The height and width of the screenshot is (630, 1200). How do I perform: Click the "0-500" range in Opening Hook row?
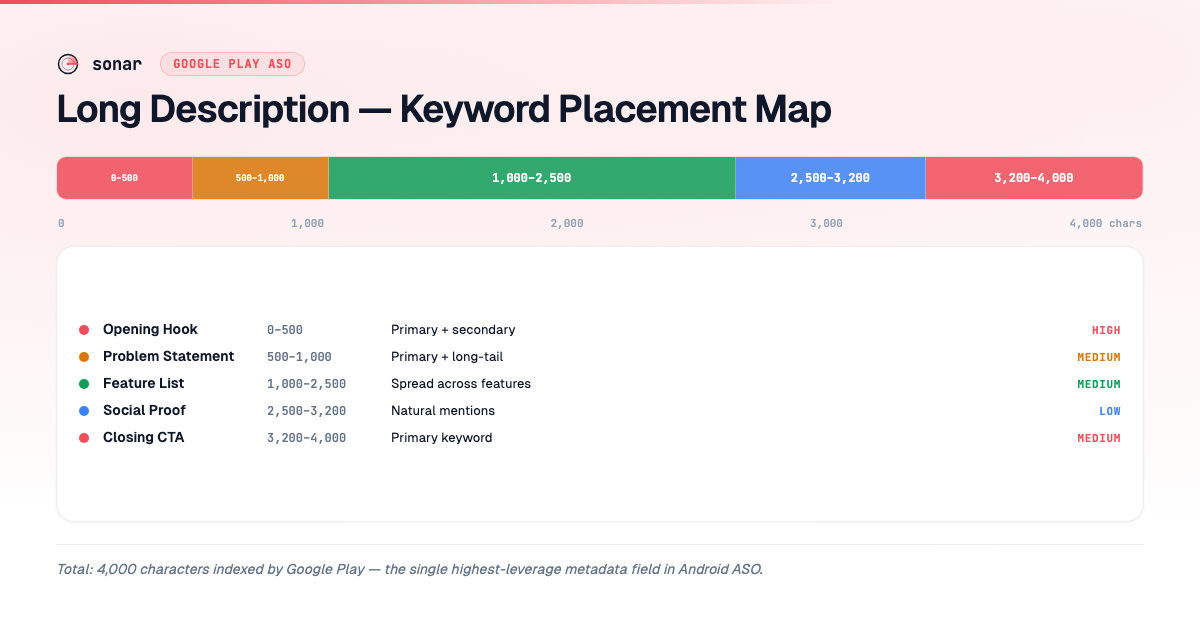285,330
